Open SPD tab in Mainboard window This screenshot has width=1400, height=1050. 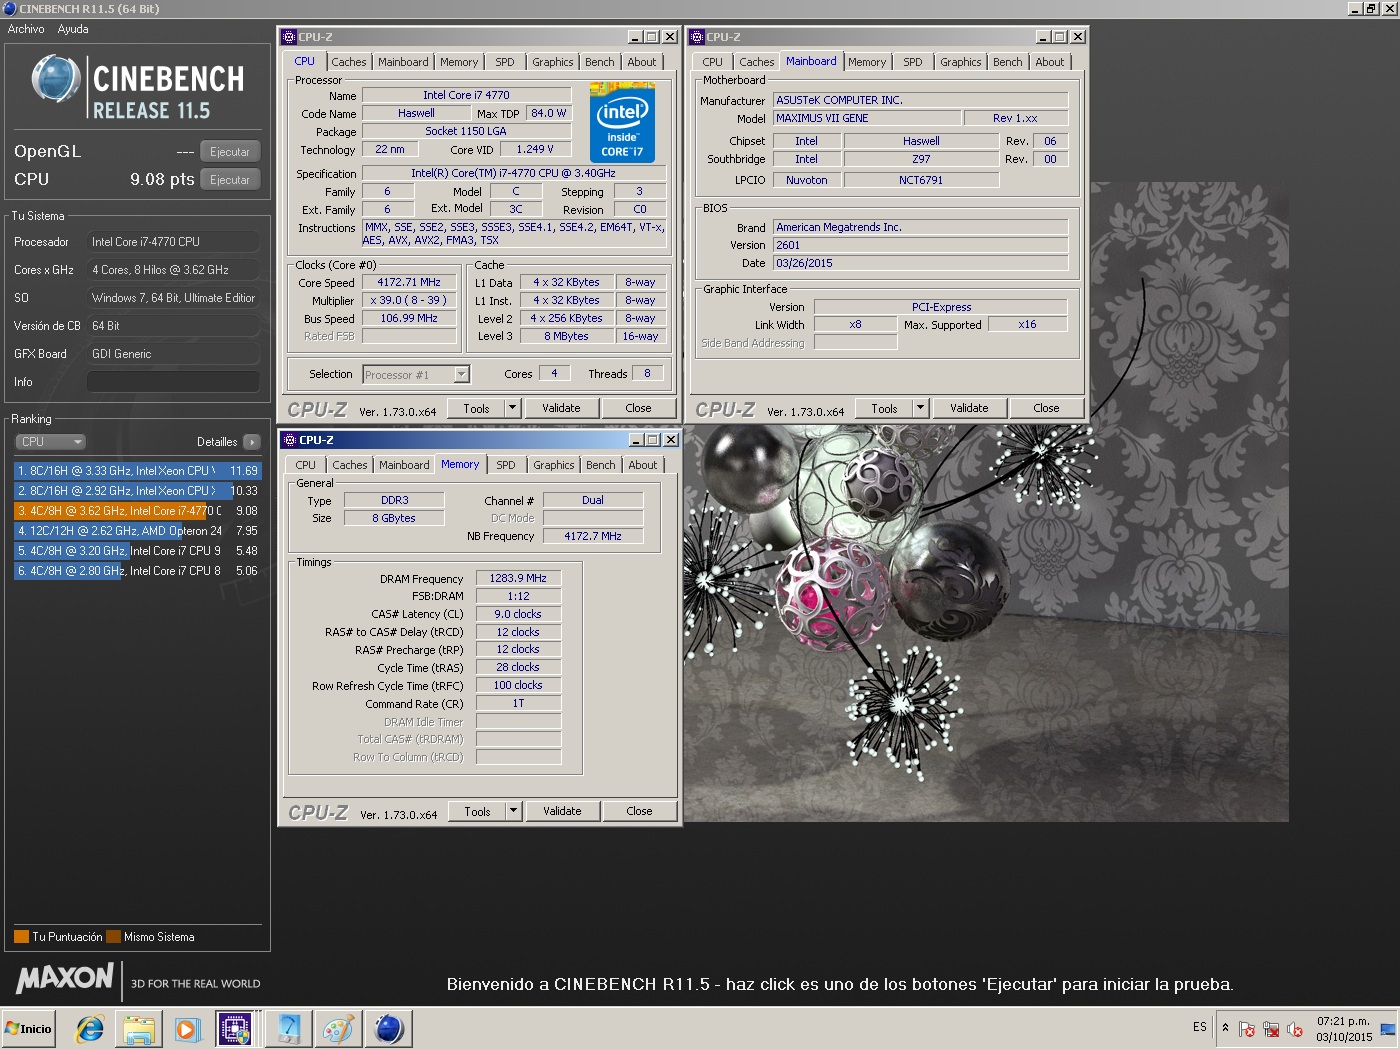(x=913, y=62)
